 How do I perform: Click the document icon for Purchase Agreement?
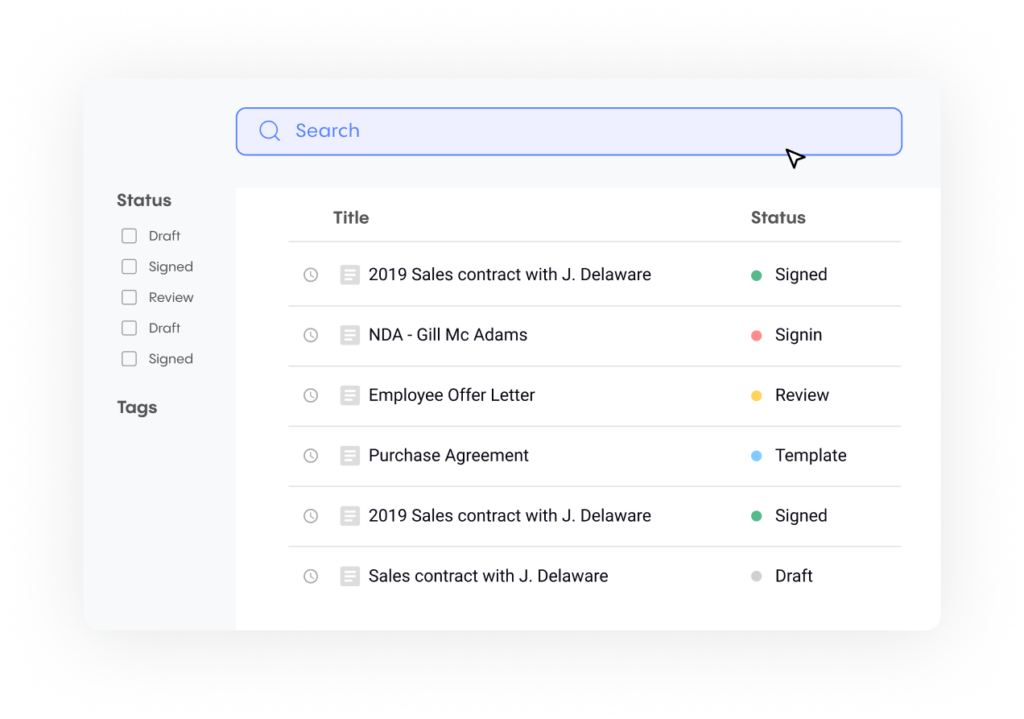pyautogui.click(x=350, y=455)
